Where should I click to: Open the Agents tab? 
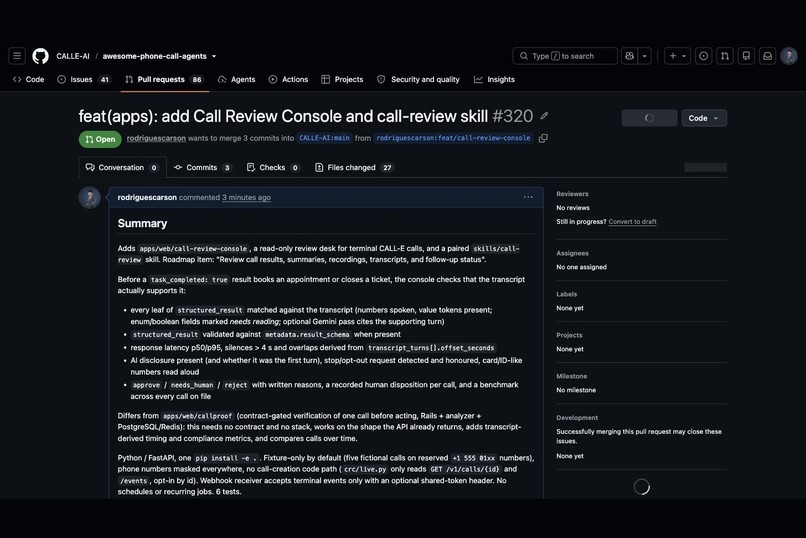pos(236,80)
